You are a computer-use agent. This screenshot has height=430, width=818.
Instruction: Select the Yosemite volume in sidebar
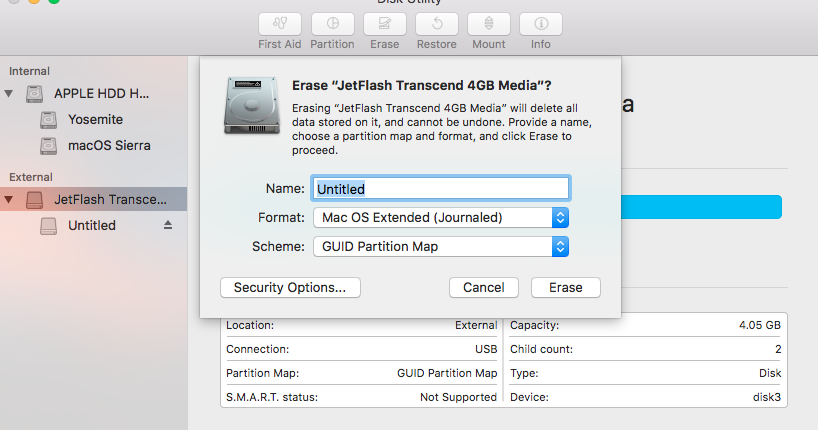click(95, 119)
